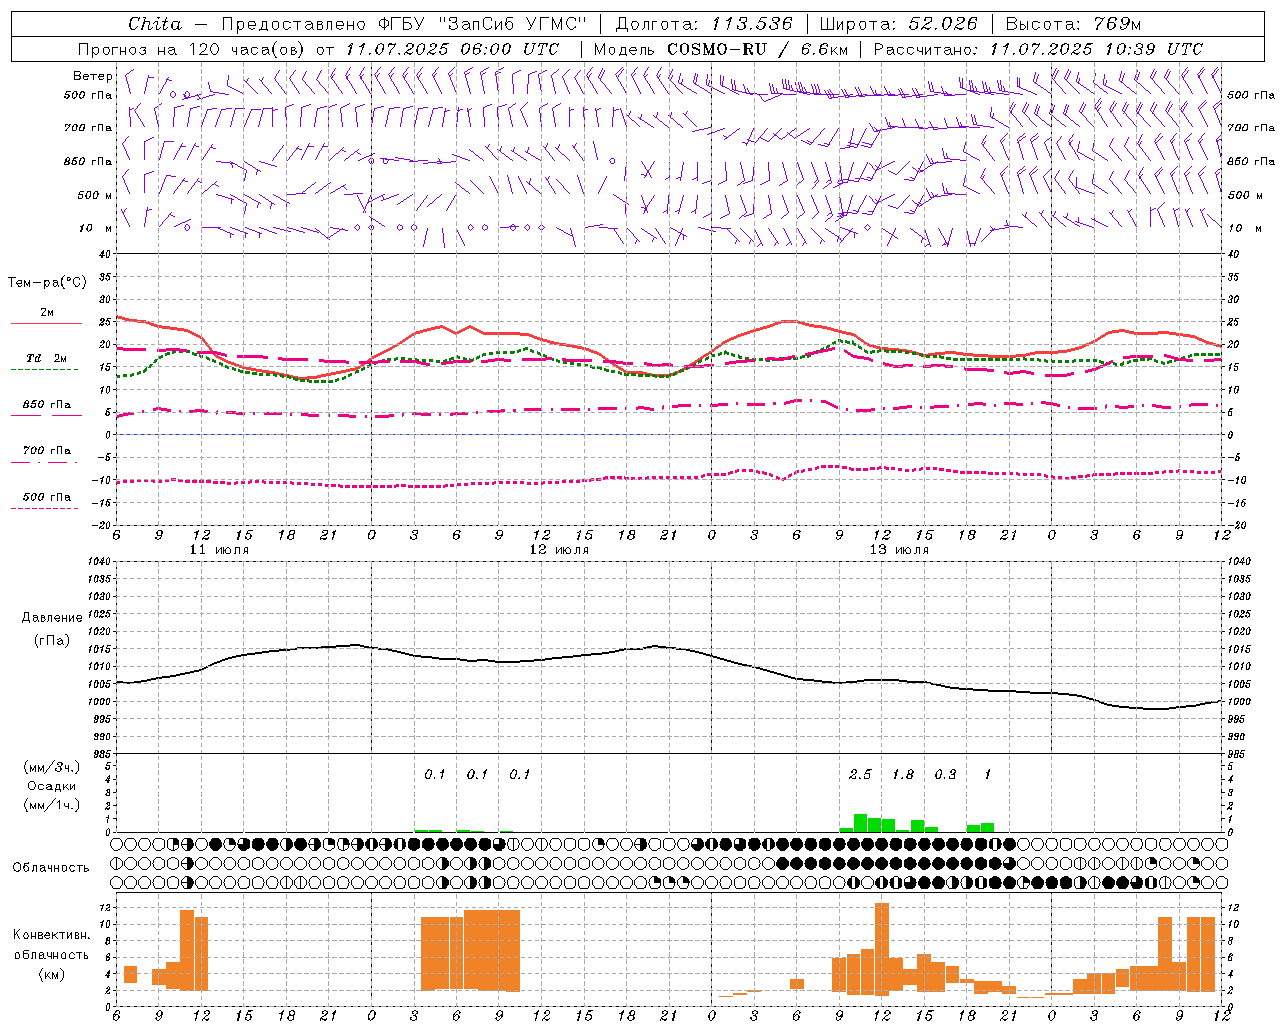Click the 11 июля date label

219,550
